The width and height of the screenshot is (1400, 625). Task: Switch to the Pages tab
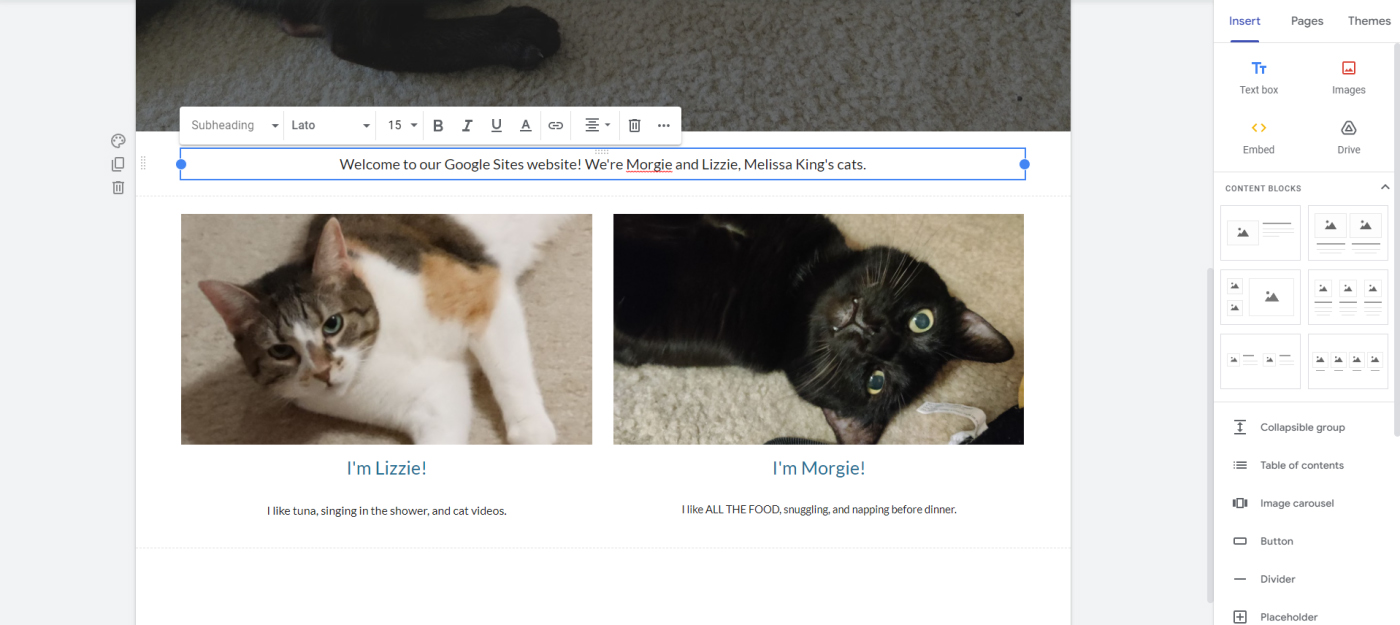click(x=1307, y=21)
